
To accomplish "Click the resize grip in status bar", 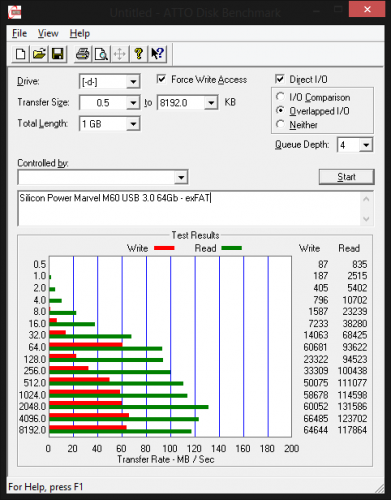I will 380,488.
